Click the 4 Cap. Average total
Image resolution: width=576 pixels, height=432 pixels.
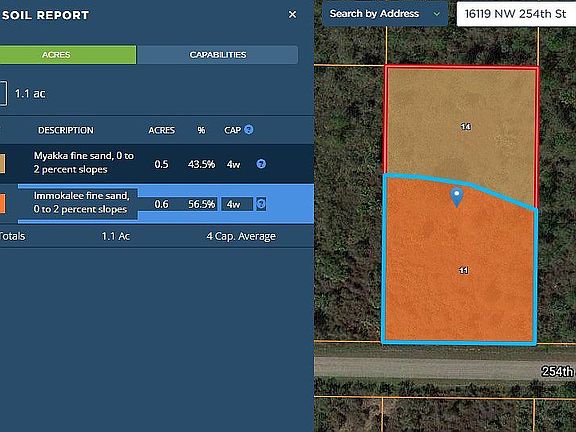pyautogui.click(x=241, y=236)
